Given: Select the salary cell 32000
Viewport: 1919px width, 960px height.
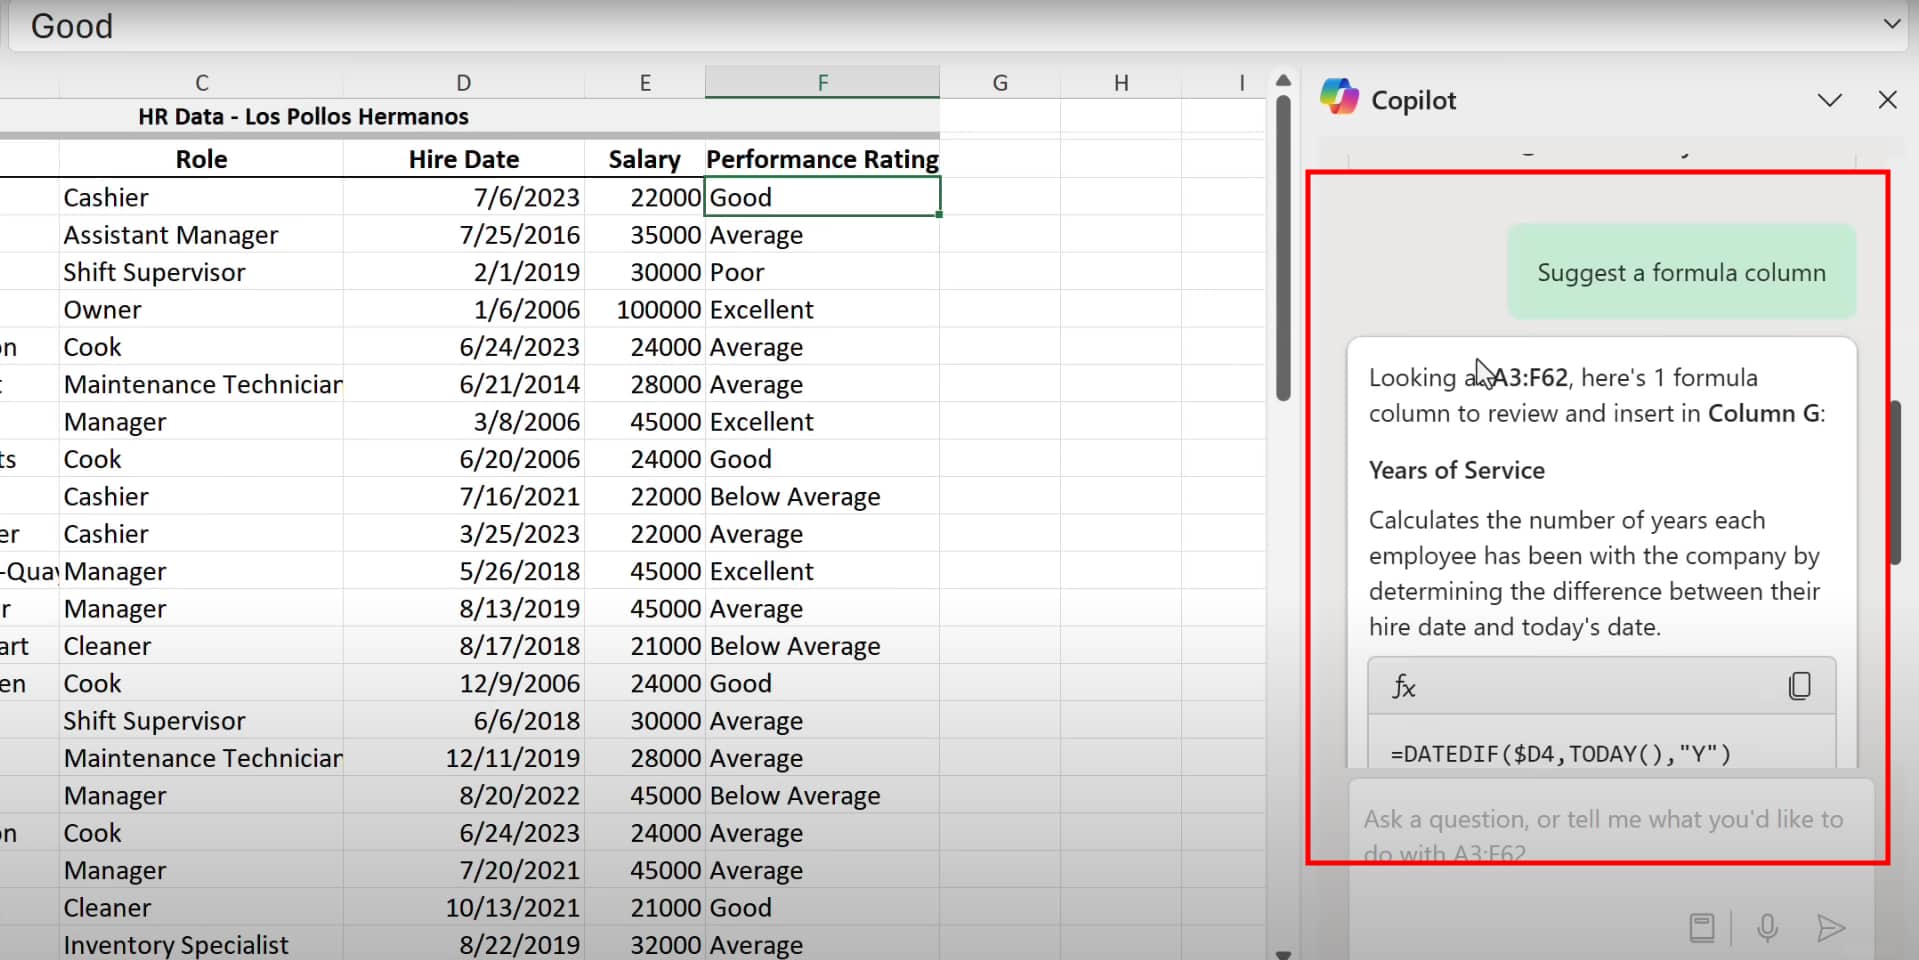Looking at the screenshot, I should [x=645, y=945].
